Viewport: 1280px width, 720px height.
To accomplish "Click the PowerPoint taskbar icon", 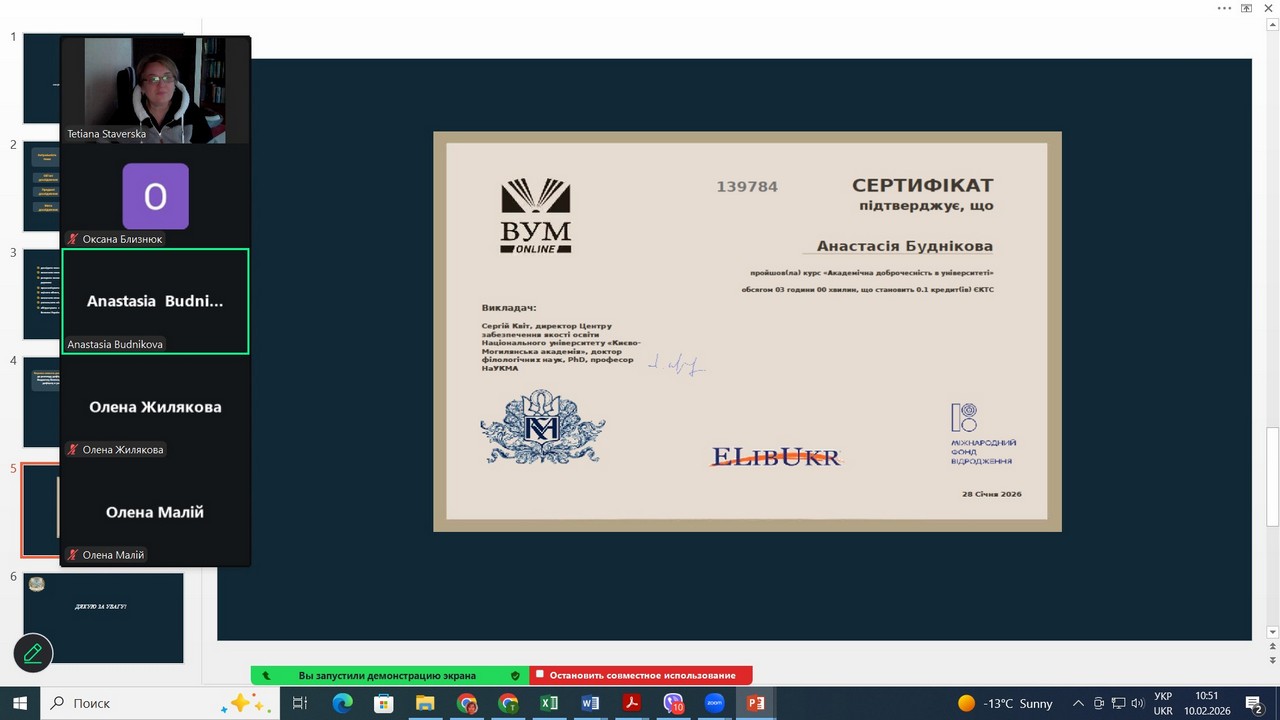I will 755,703.
